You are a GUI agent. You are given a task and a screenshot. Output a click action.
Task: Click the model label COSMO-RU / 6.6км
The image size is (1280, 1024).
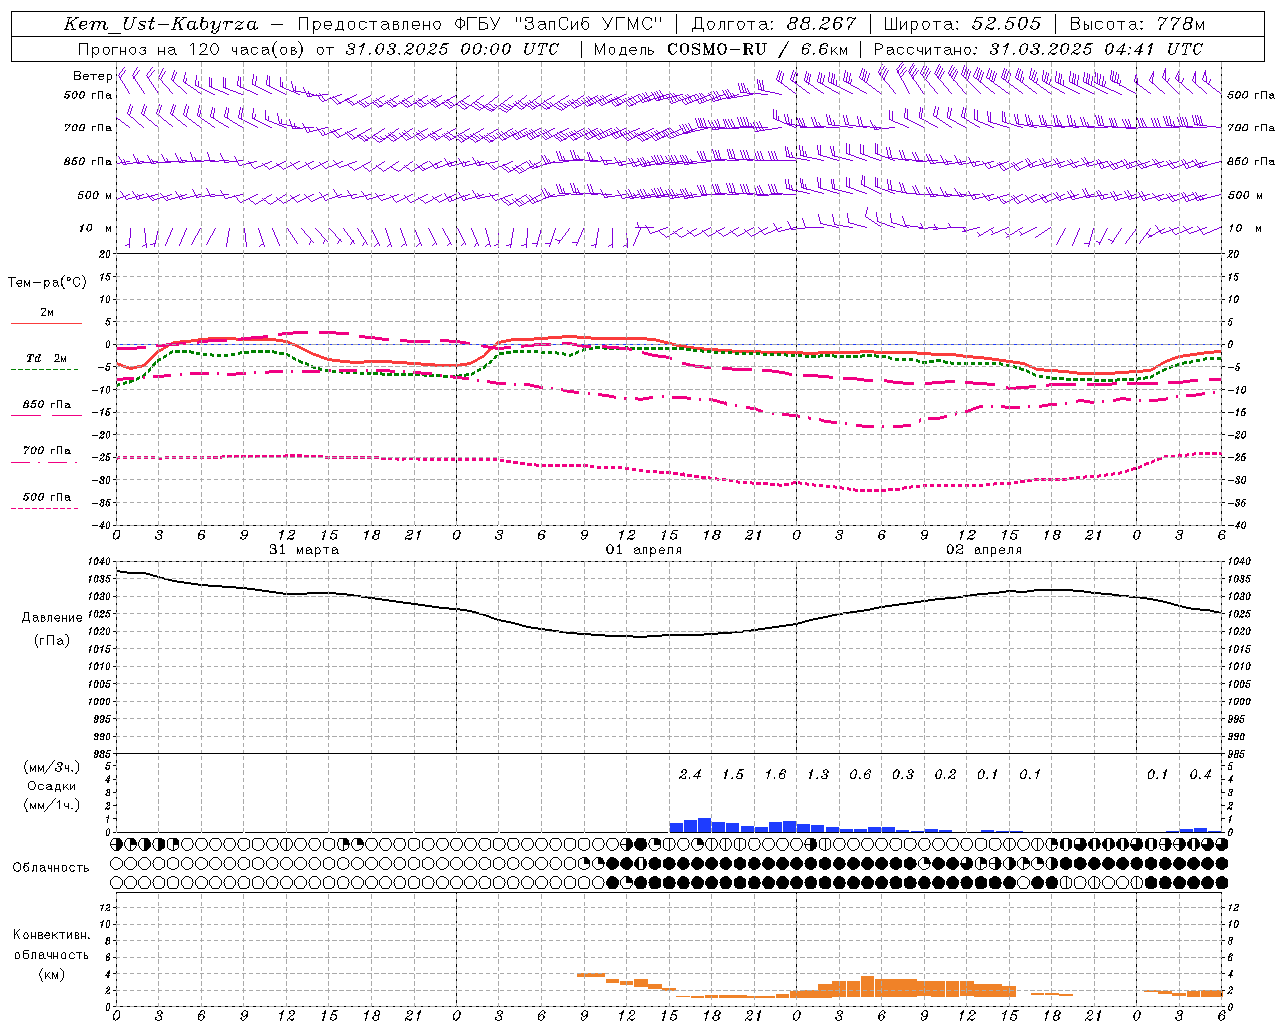[x=758, y=49]
